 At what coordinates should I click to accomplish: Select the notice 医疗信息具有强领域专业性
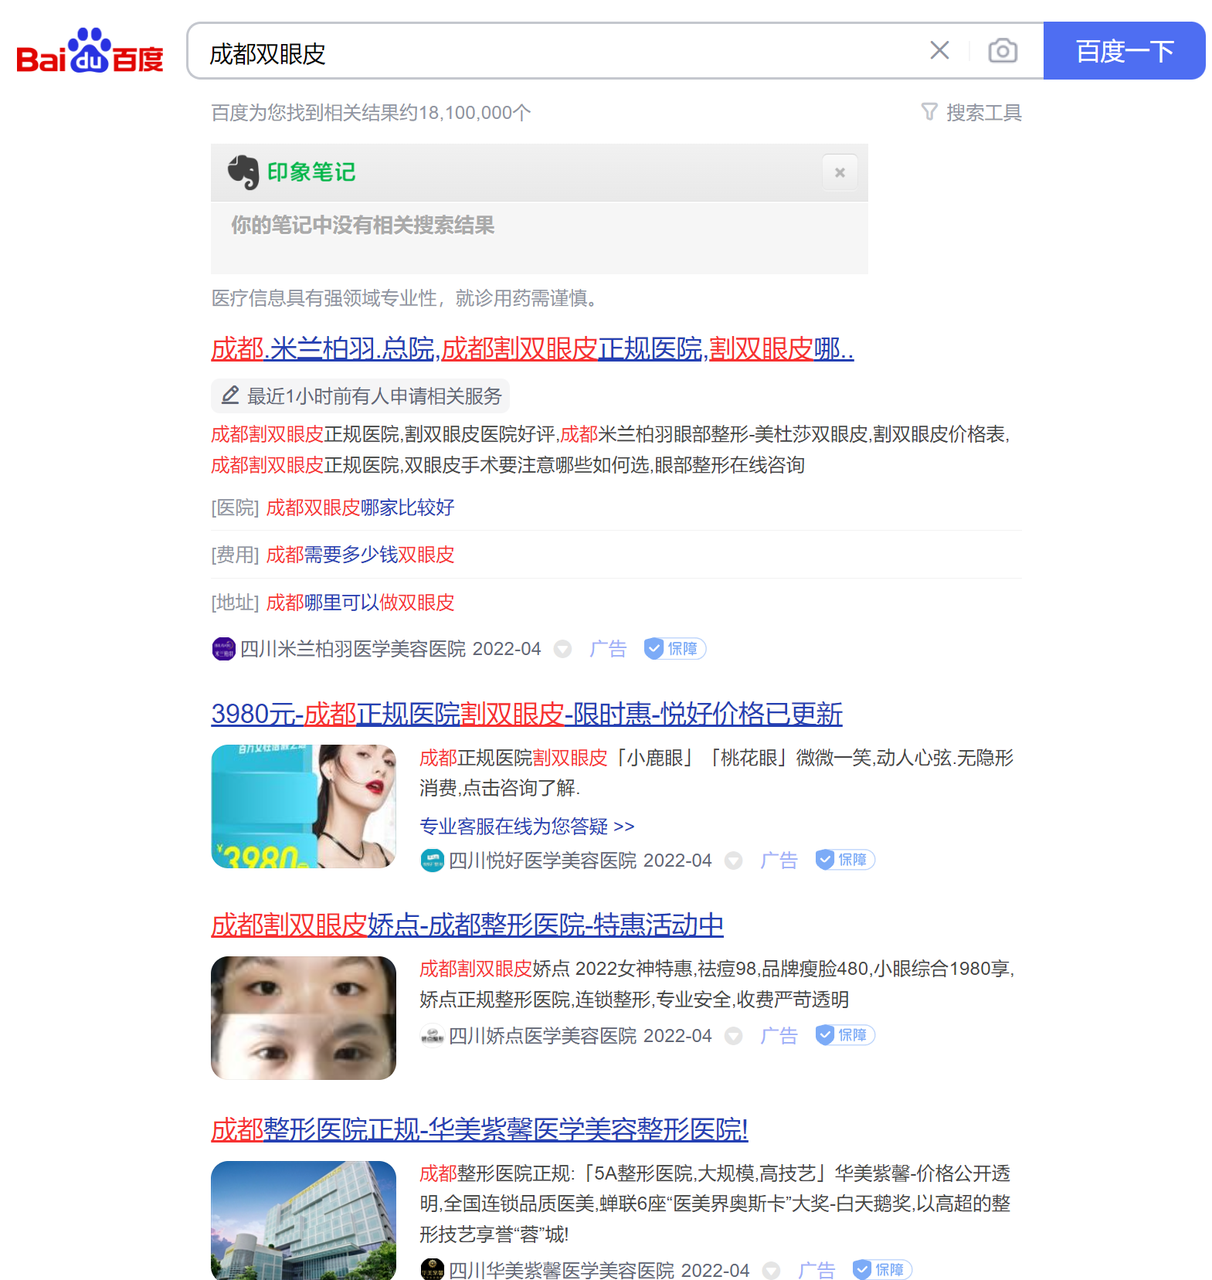404,298
